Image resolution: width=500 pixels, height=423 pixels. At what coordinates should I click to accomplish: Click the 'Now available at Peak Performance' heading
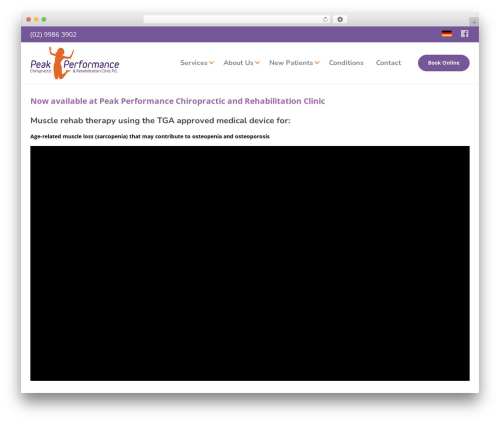[178, 101]
